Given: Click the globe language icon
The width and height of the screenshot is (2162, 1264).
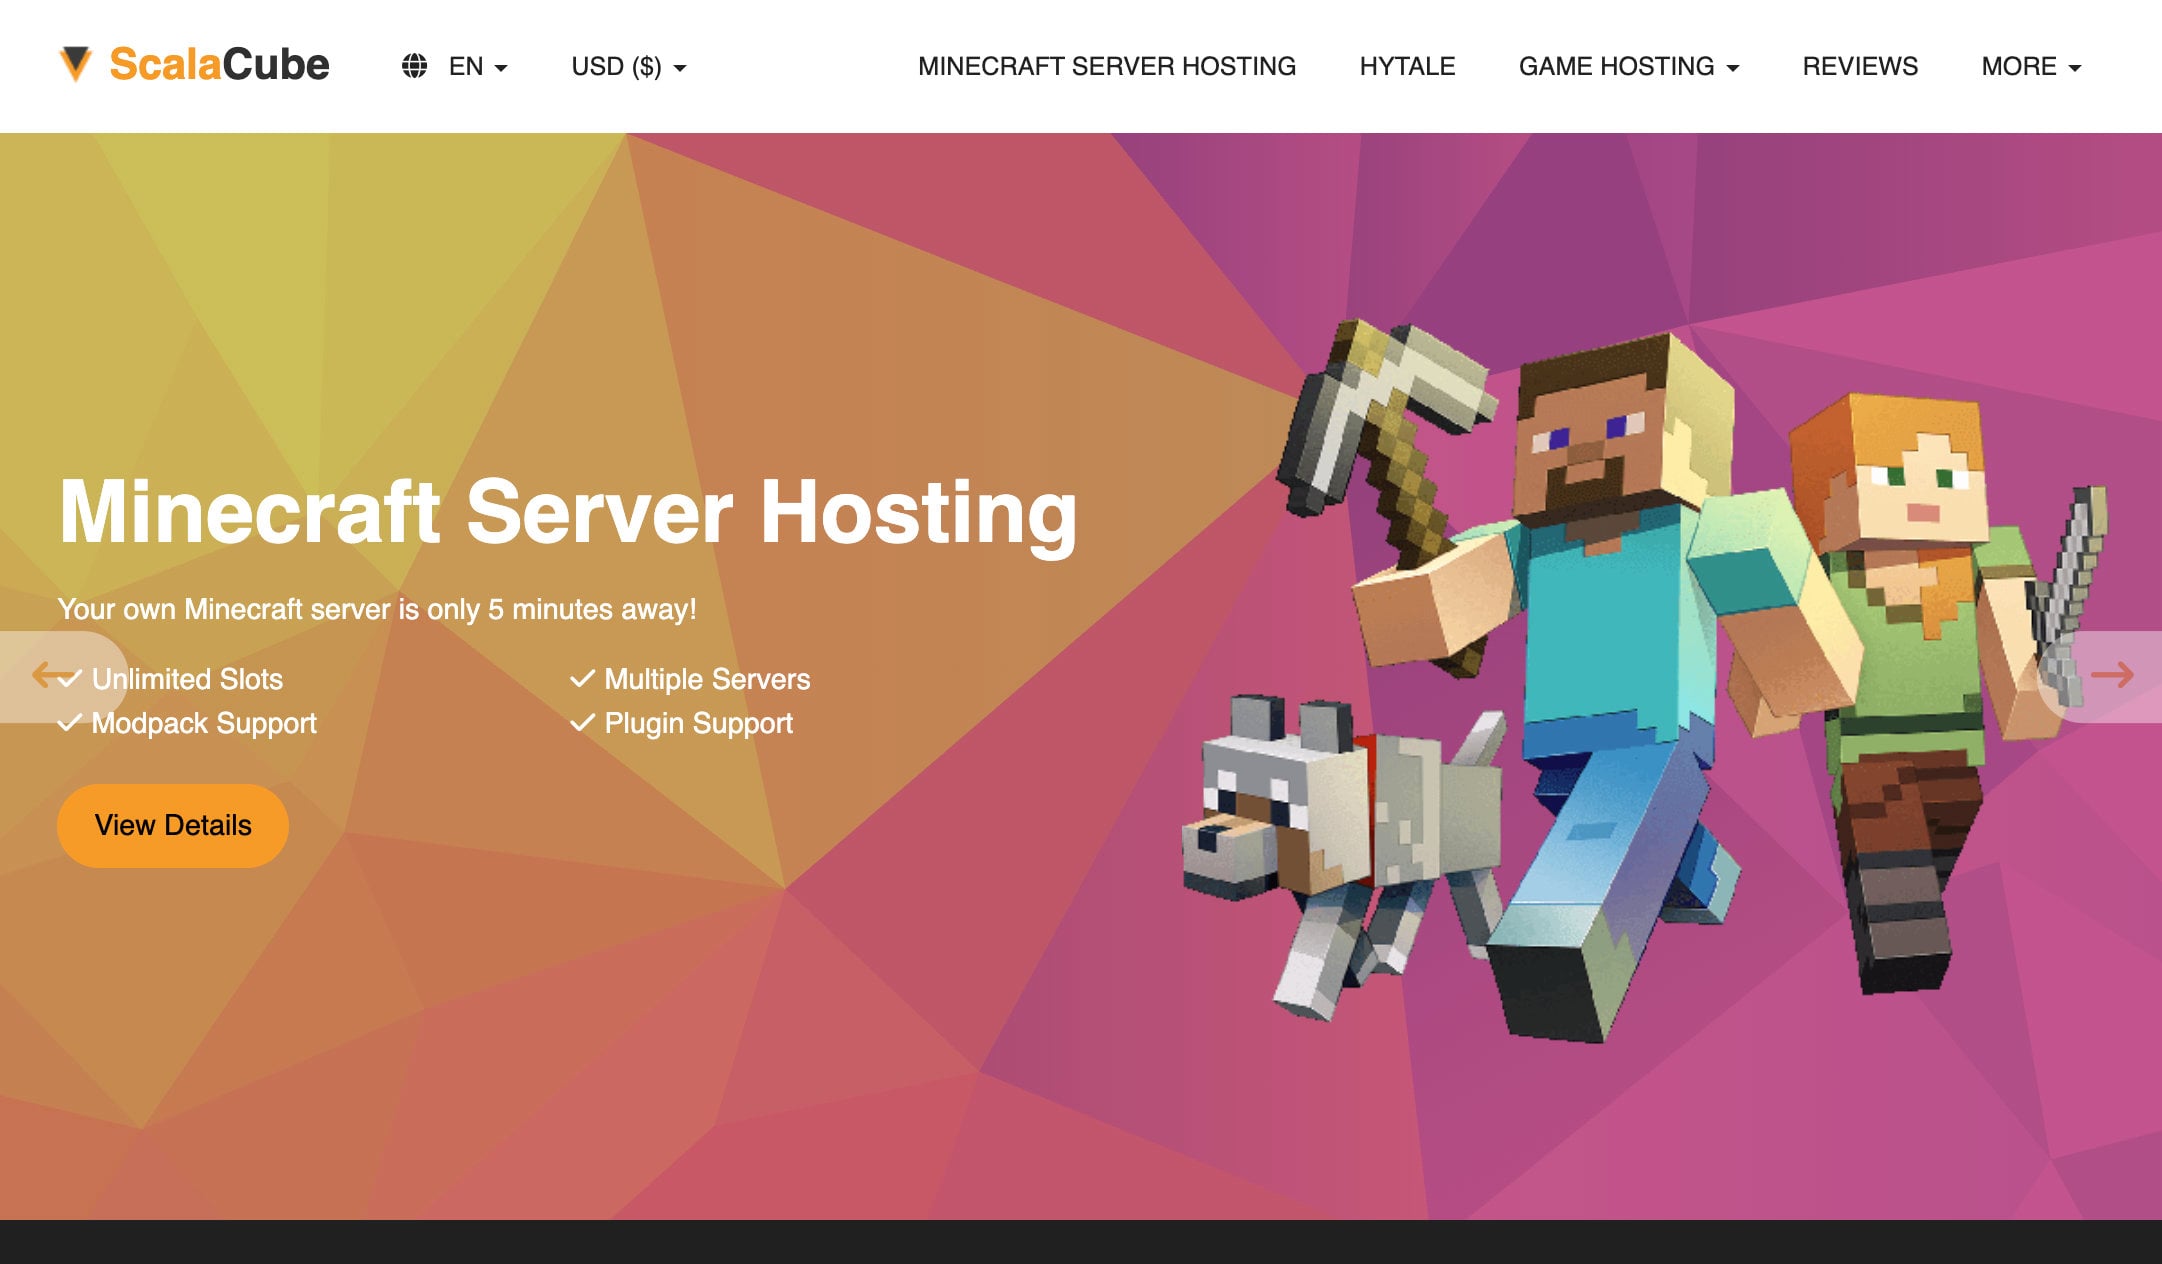Looking at the screenshot, I should point(414,66).
